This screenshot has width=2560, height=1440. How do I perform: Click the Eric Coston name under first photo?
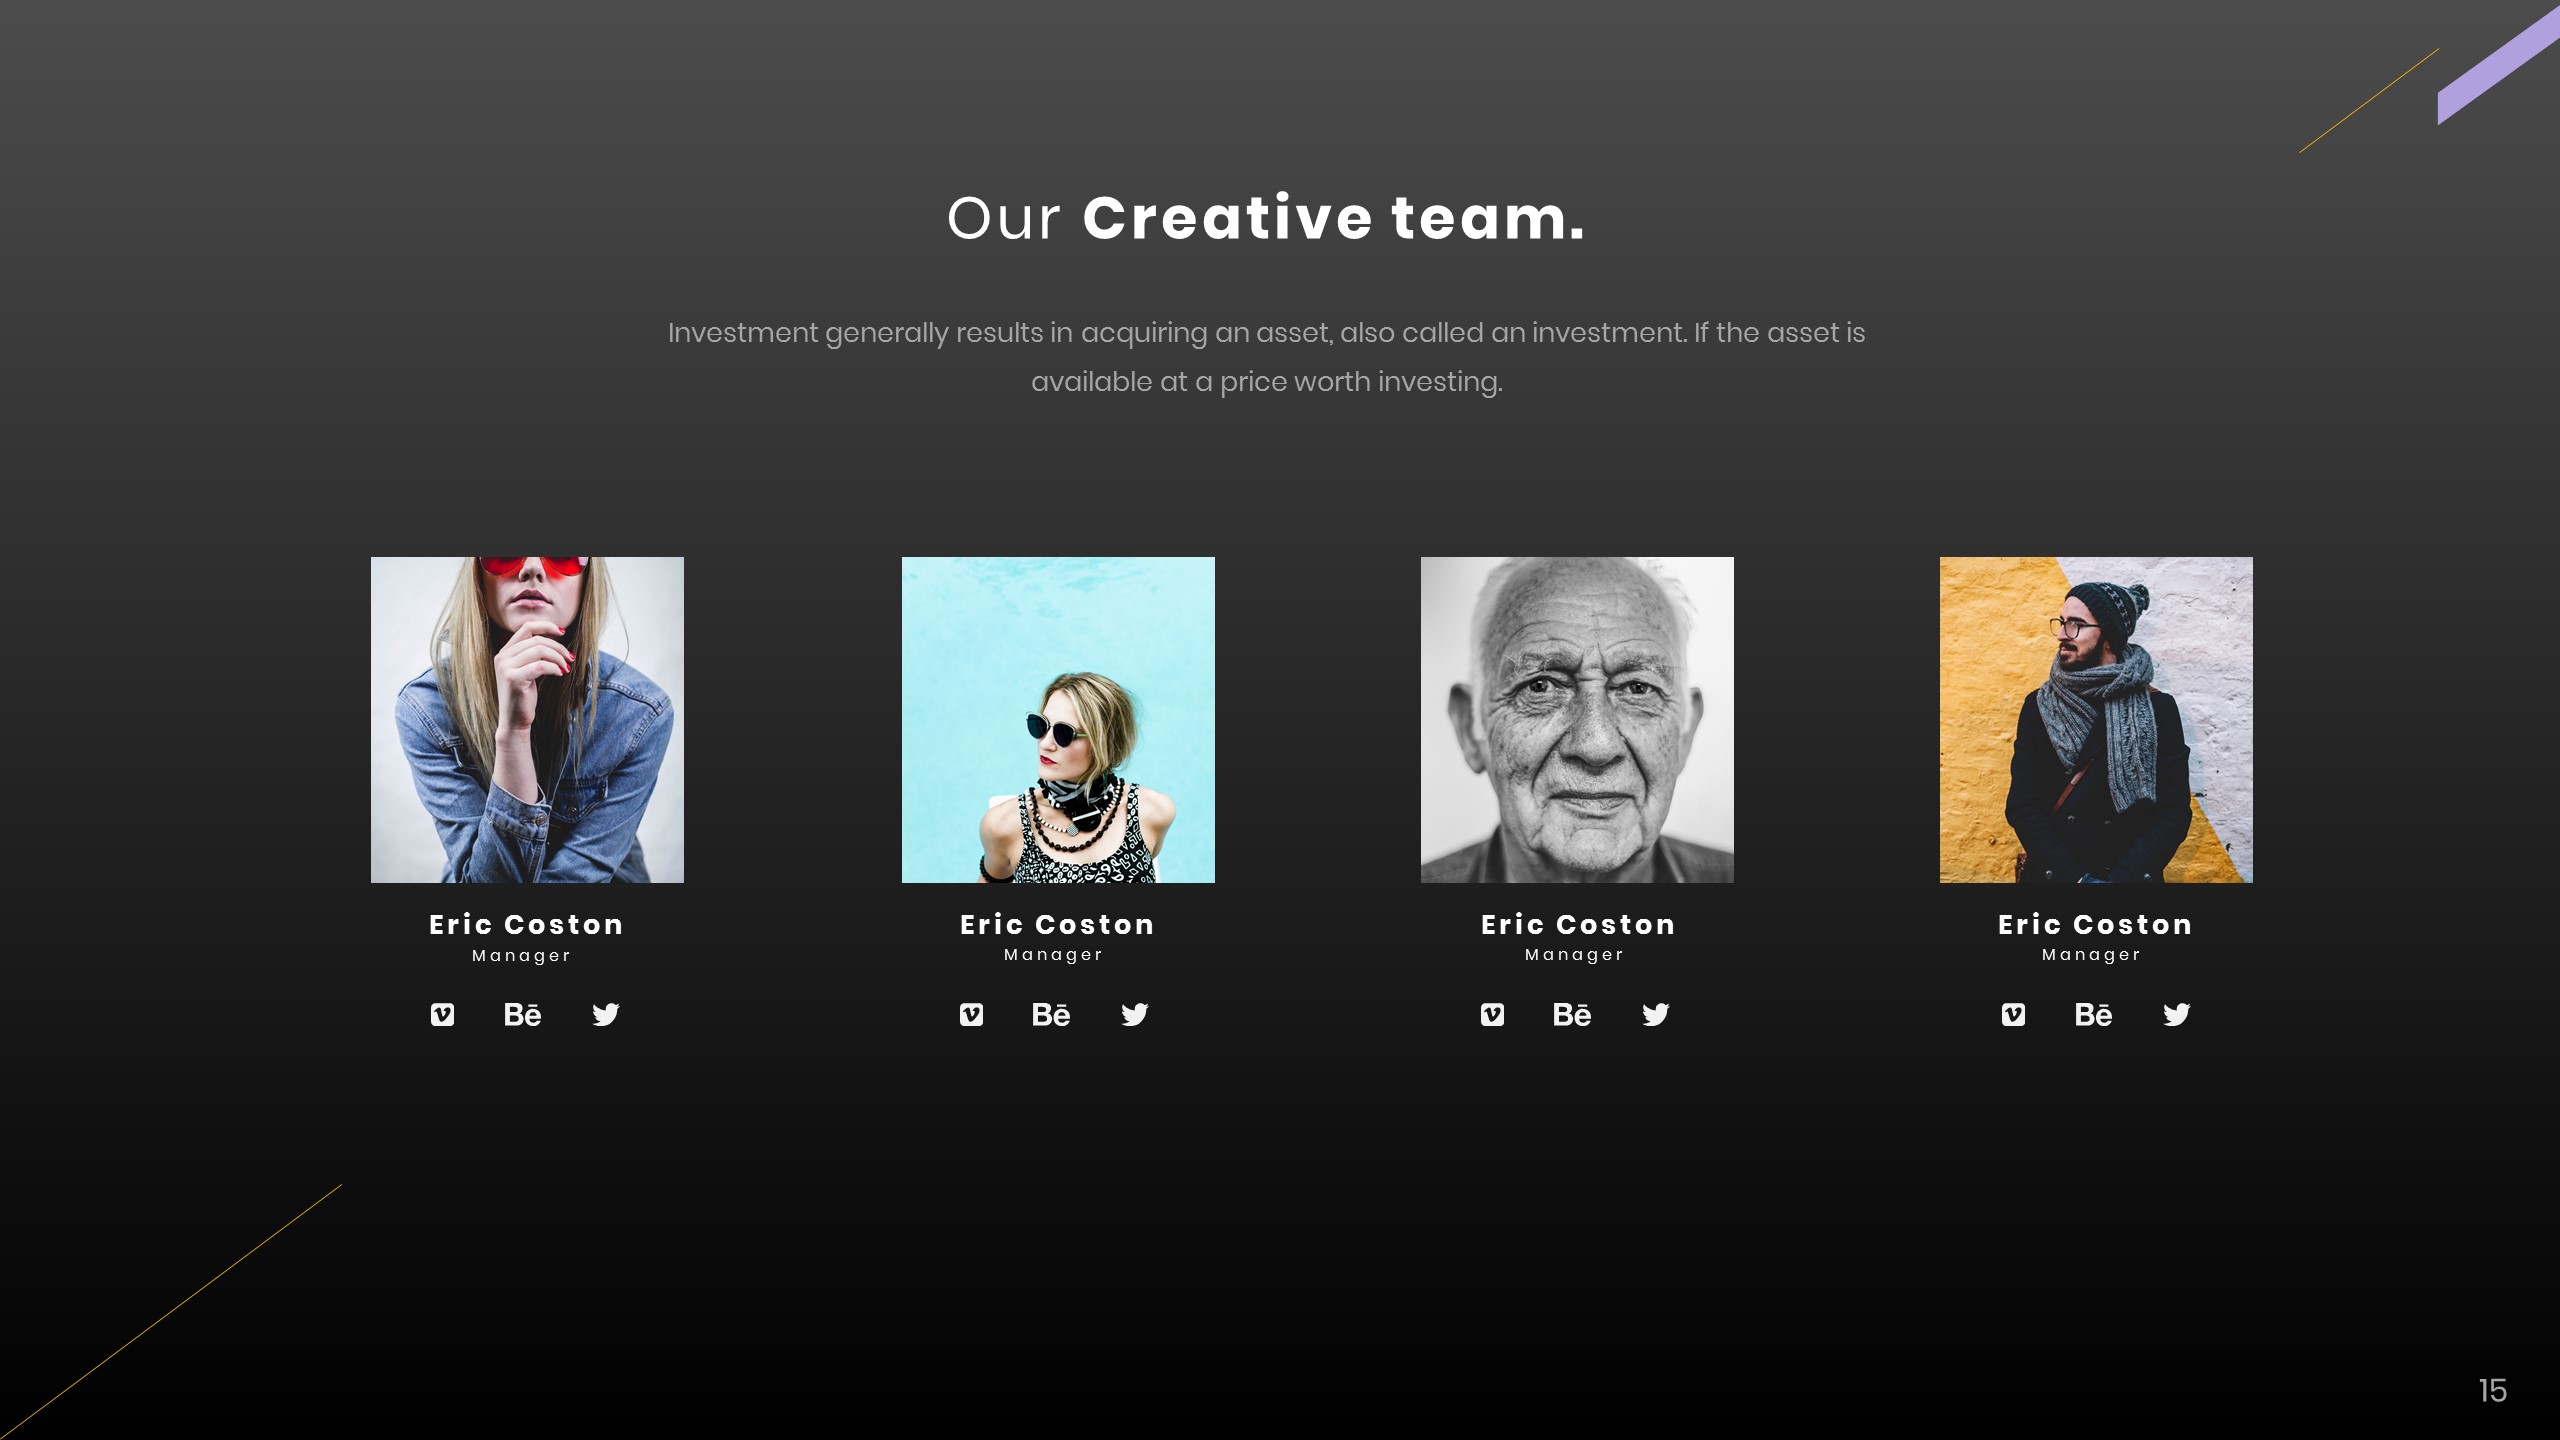[526, 924]
